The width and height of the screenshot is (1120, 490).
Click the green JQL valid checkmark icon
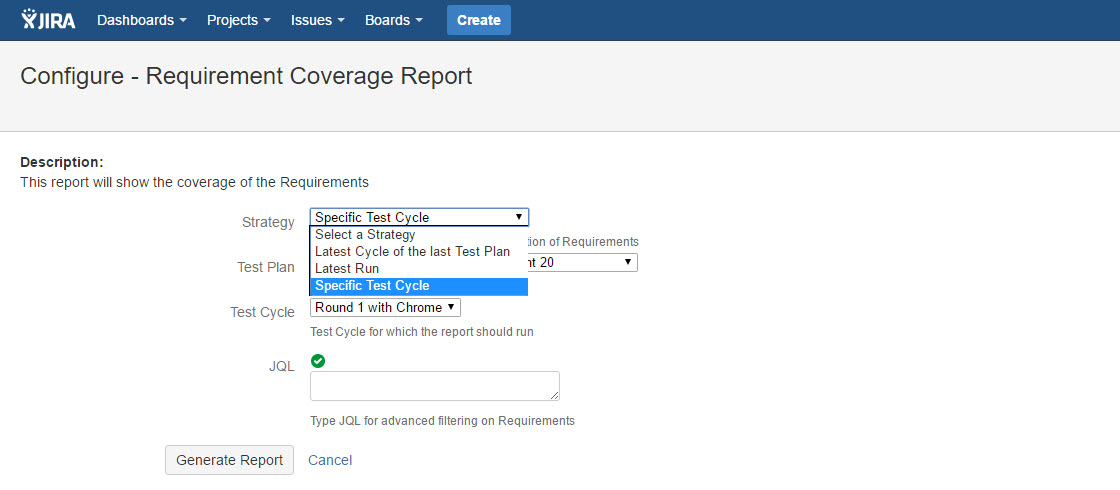pyautogui.click(x=318, y=361)
